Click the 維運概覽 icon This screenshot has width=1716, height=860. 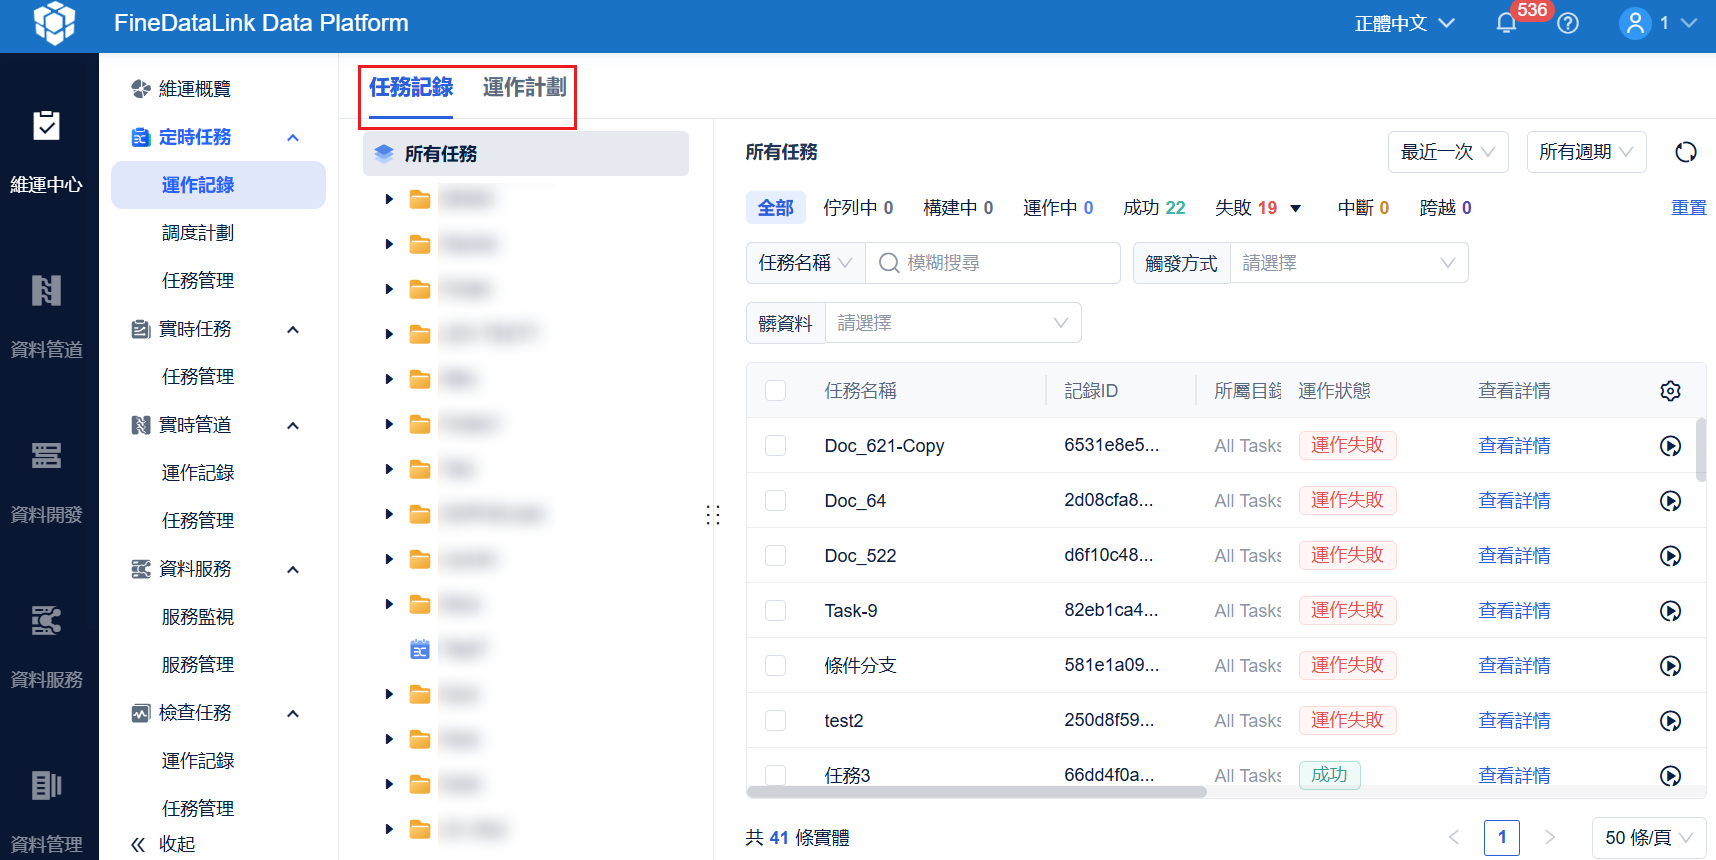tap(141, 89)
